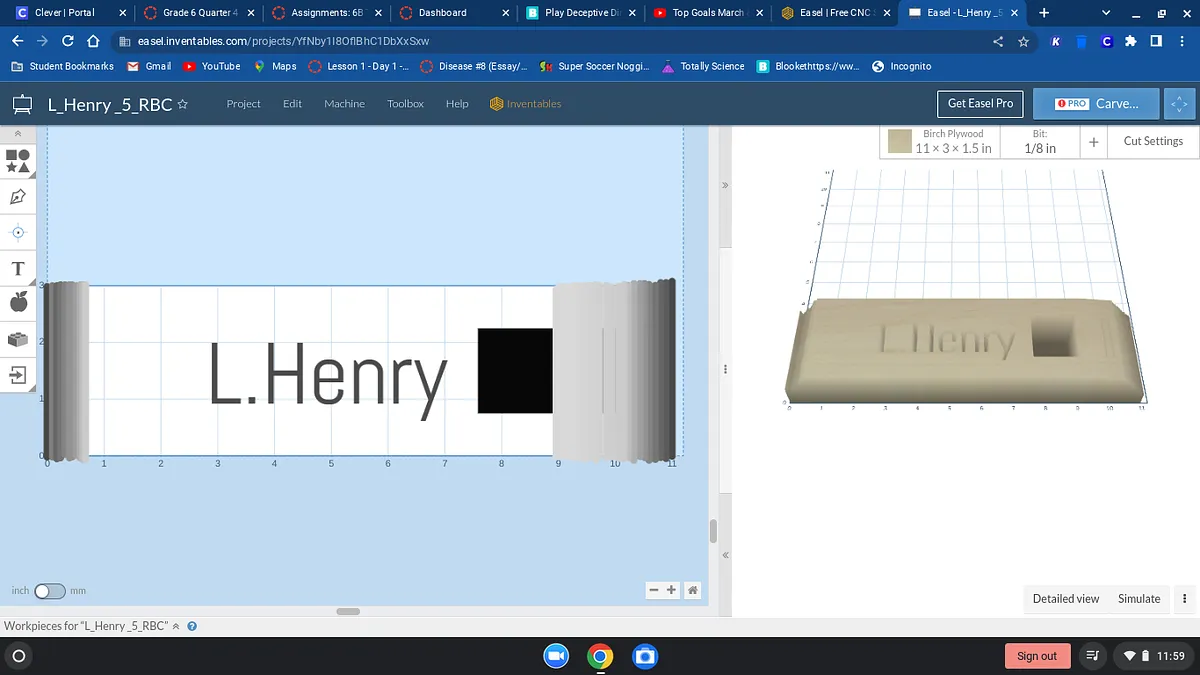The height and width of the screenshot is (675, 1200).
Task: Open Zoom app from the shelf
Action: point(556,656)
